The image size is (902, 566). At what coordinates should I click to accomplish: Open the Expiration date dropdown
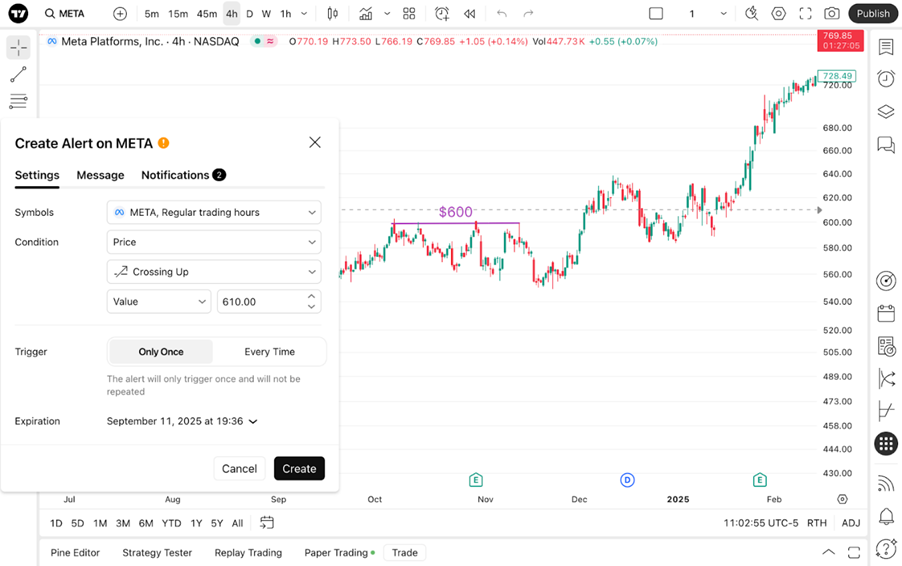pos(182,421)
